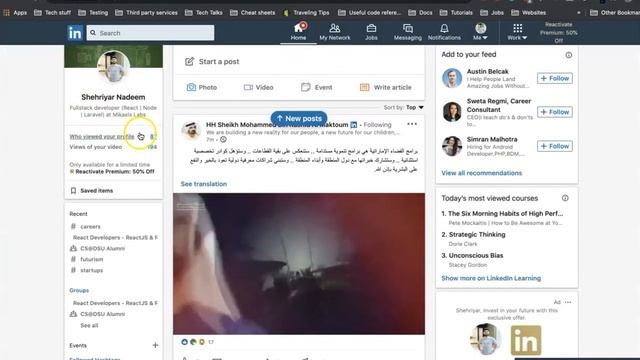
Task: Open Simran Malhotra's avatar
Action: pos(452,146)
